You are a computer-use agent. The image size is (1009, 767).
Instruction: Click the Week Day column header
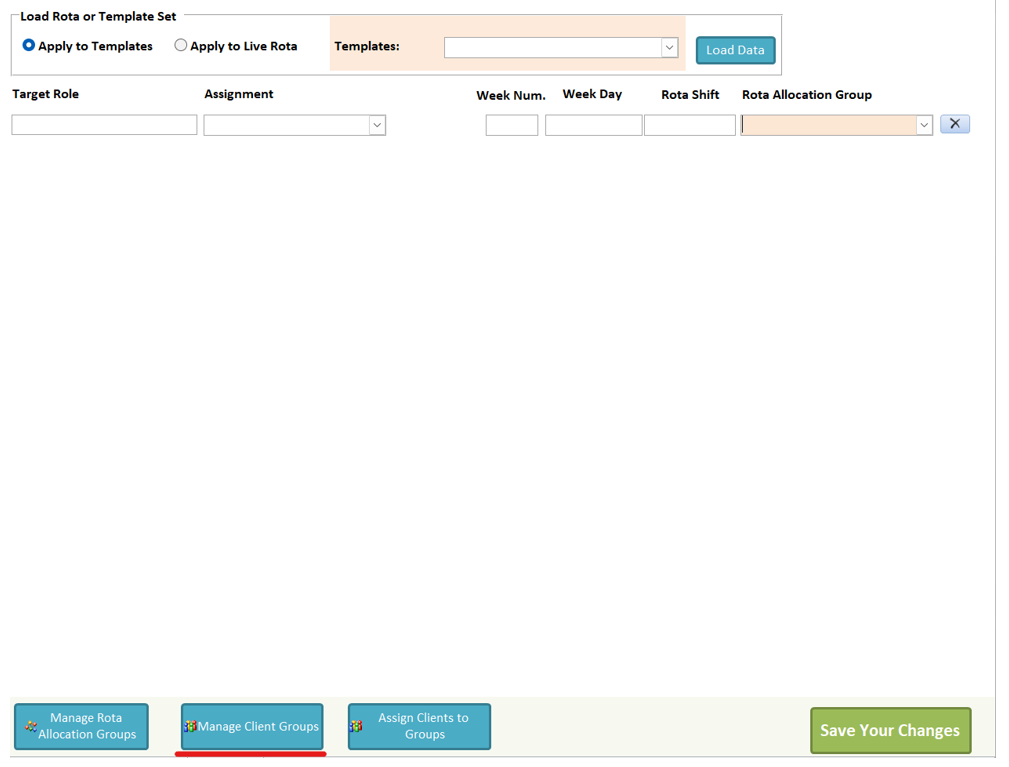pos(592,94)
